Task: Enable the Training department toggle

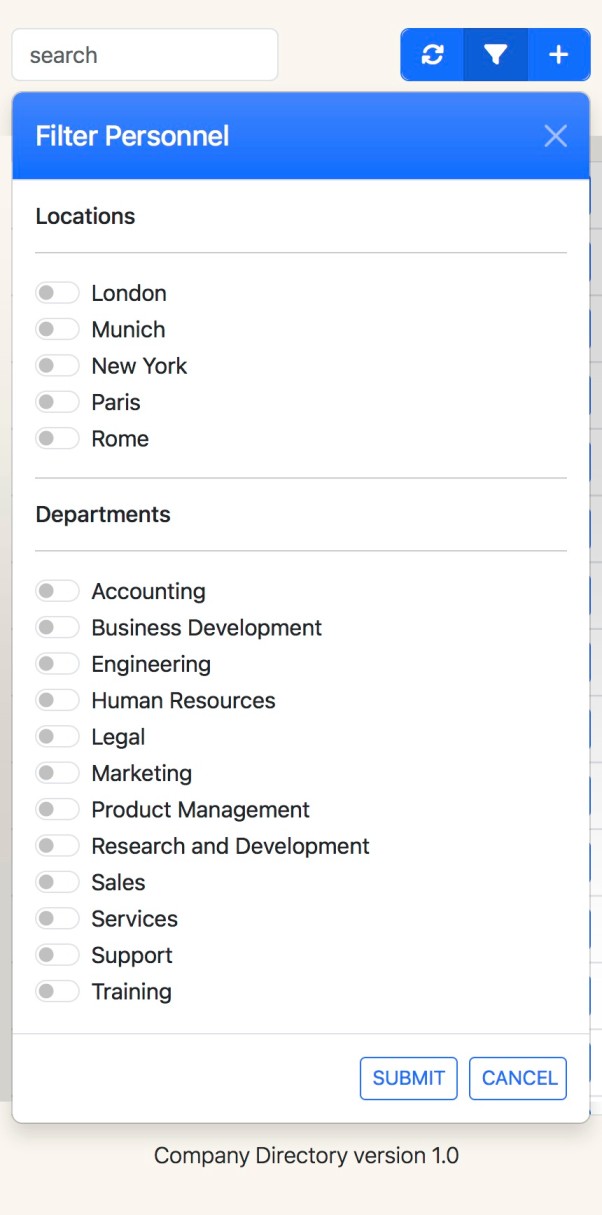Action: (57, 991)
